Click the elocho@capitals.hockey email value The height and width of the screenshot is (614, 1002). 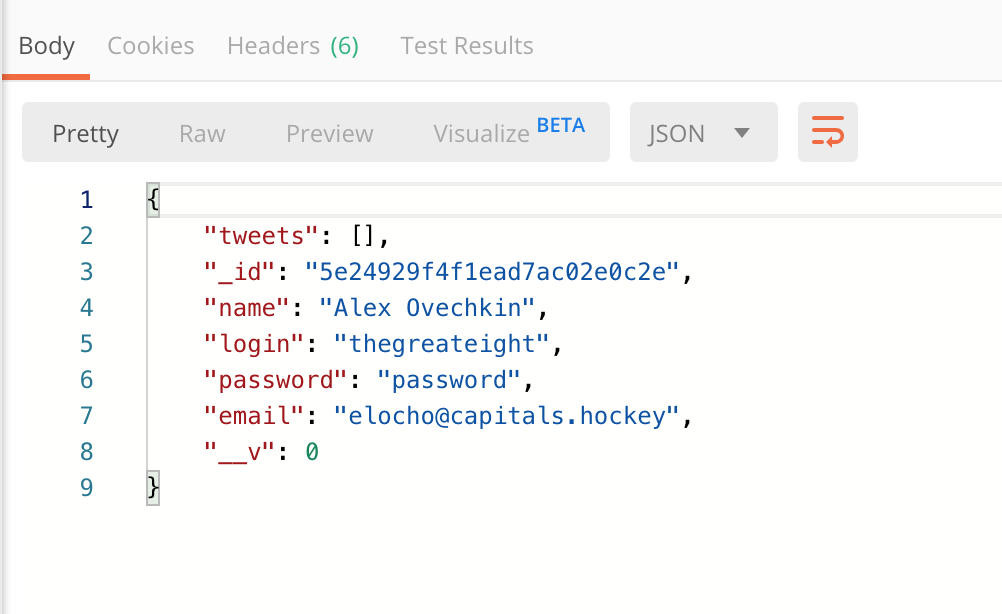pyautogui.click(x=506, y=416)
